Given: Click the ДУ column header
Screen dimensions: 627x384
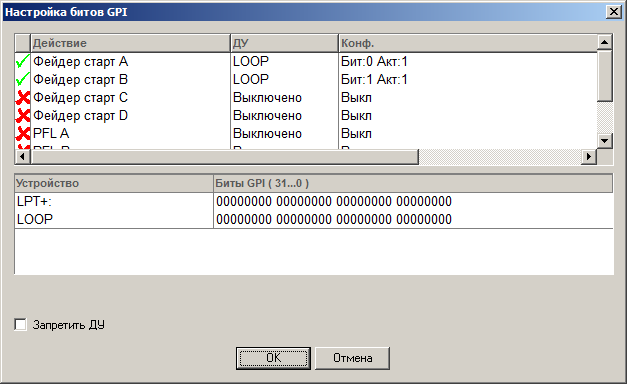Looking at the screenshot, I should coord(284,43).
